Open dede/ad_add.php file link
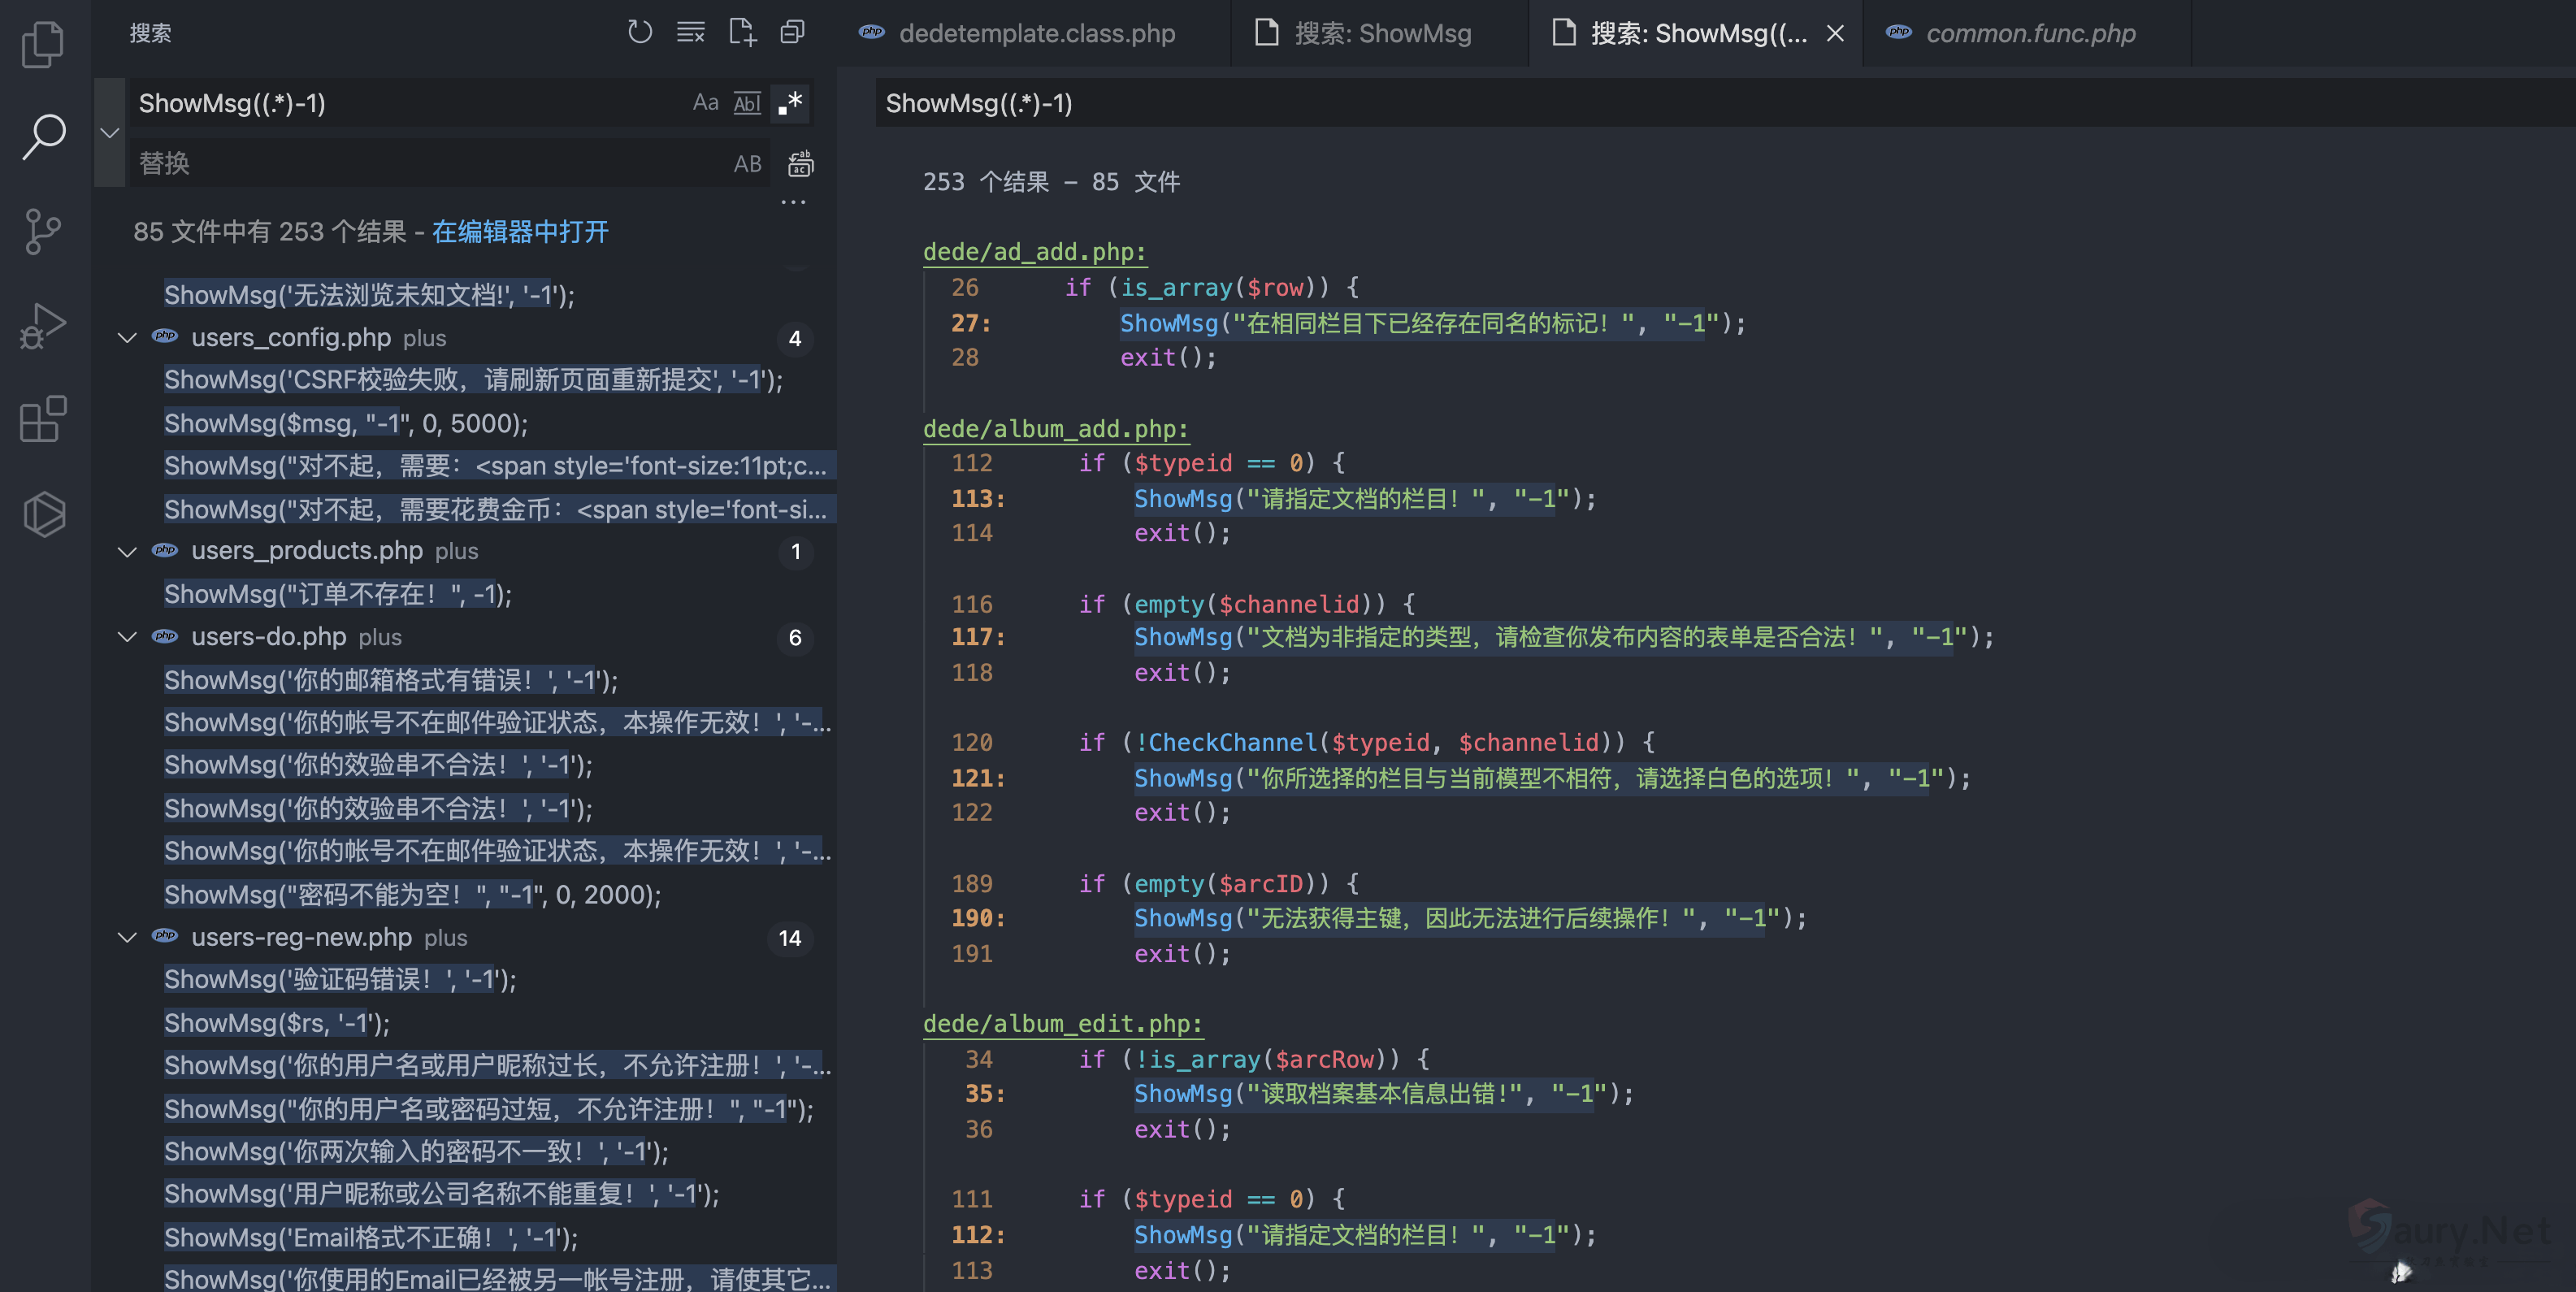Image resolution: width=2576 pixels, height=1292 pixels. [1034, 251]
